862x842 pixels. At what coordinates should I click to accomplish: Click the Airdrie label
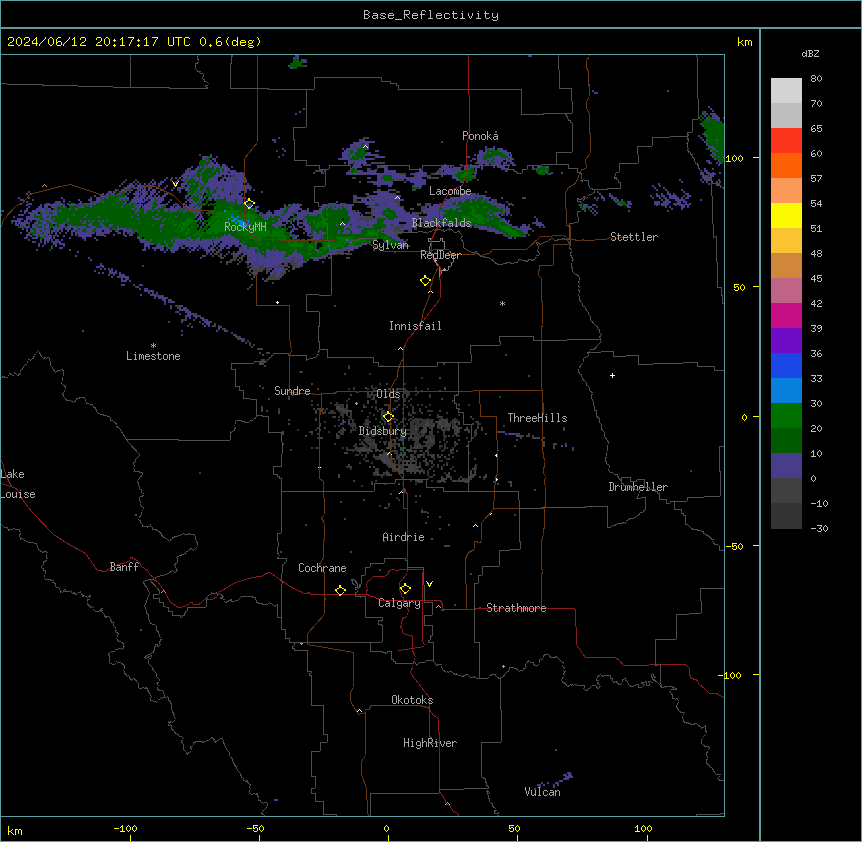(403, 537)
